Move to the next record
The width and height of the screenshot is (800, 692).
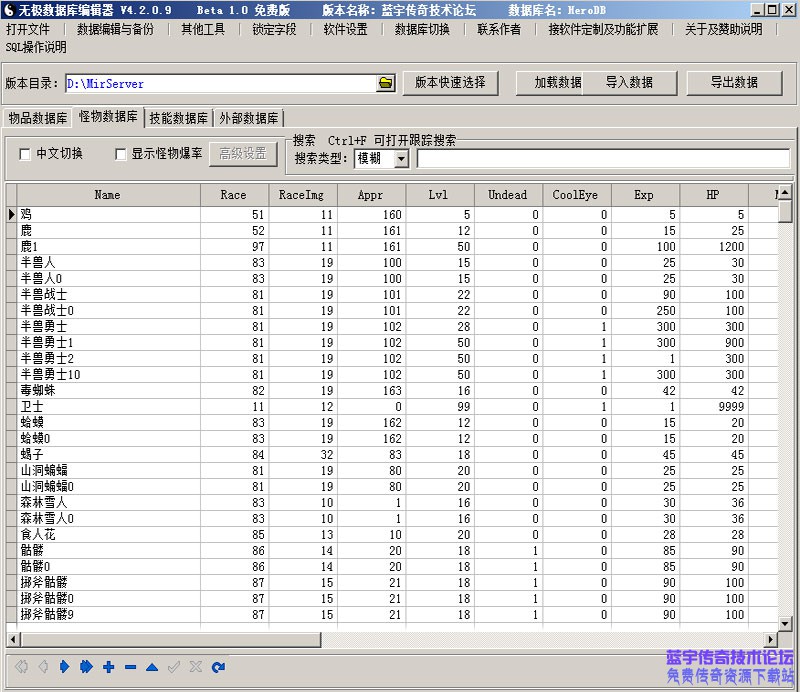(64, 668)
